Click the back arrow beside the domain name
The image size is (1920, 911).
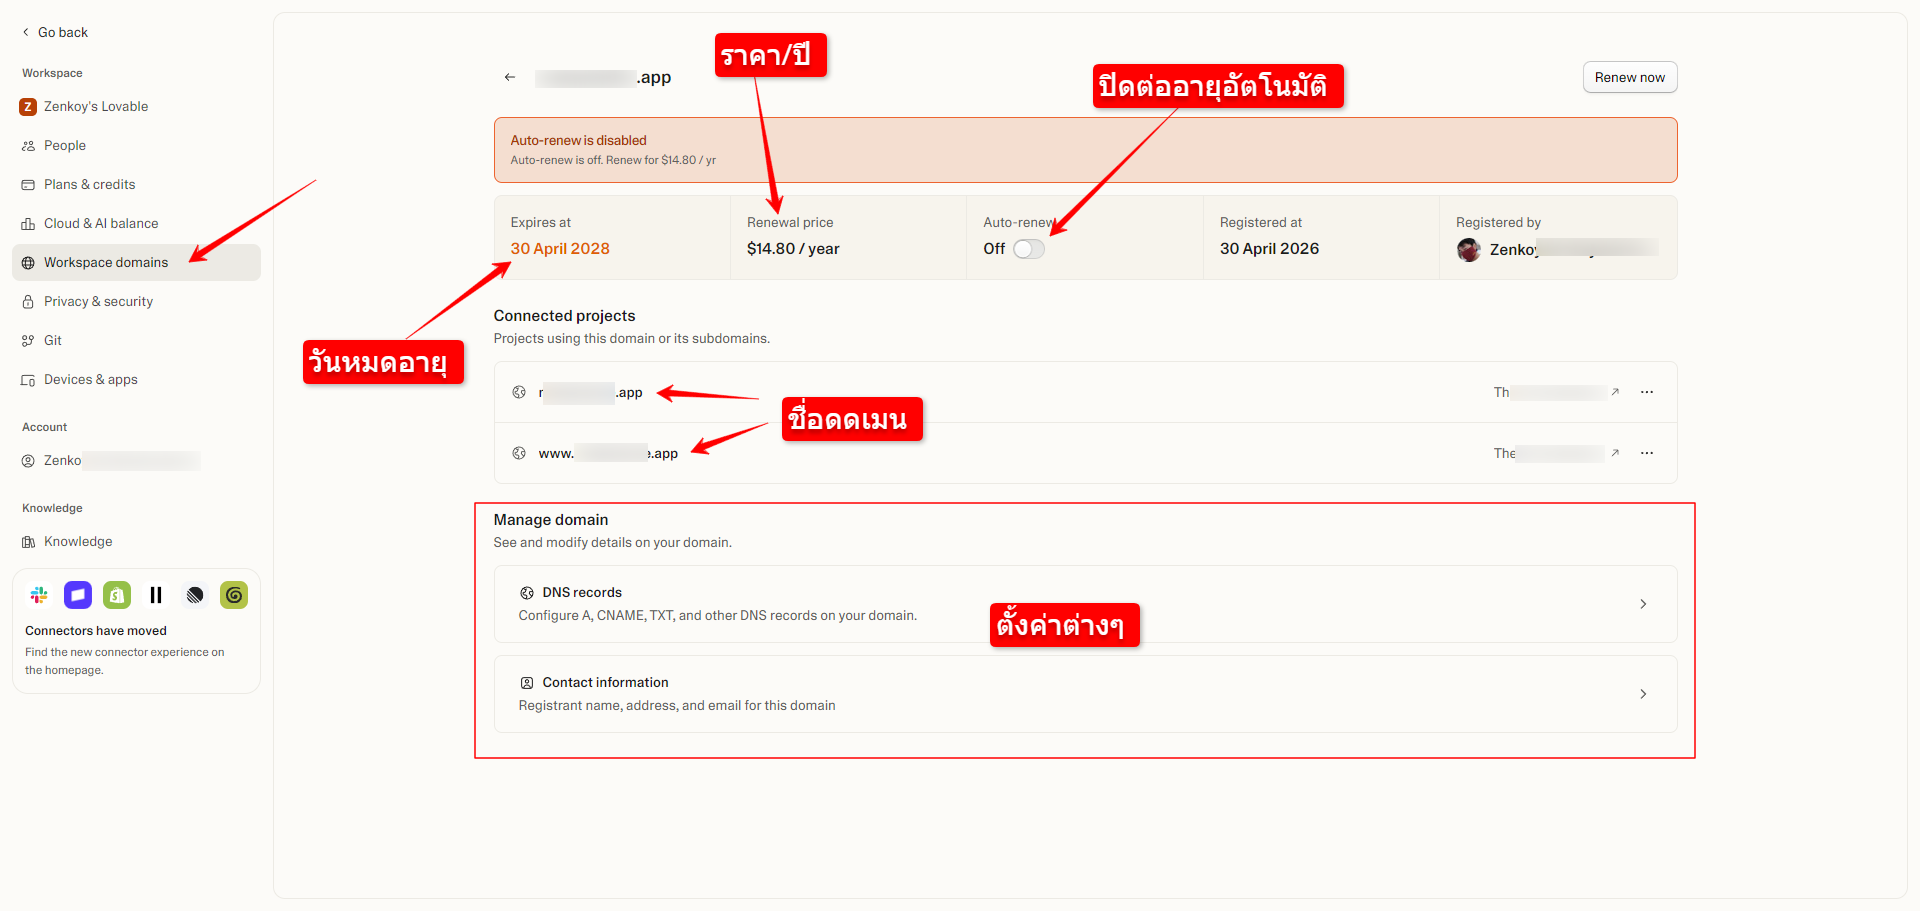coord(510,77)
